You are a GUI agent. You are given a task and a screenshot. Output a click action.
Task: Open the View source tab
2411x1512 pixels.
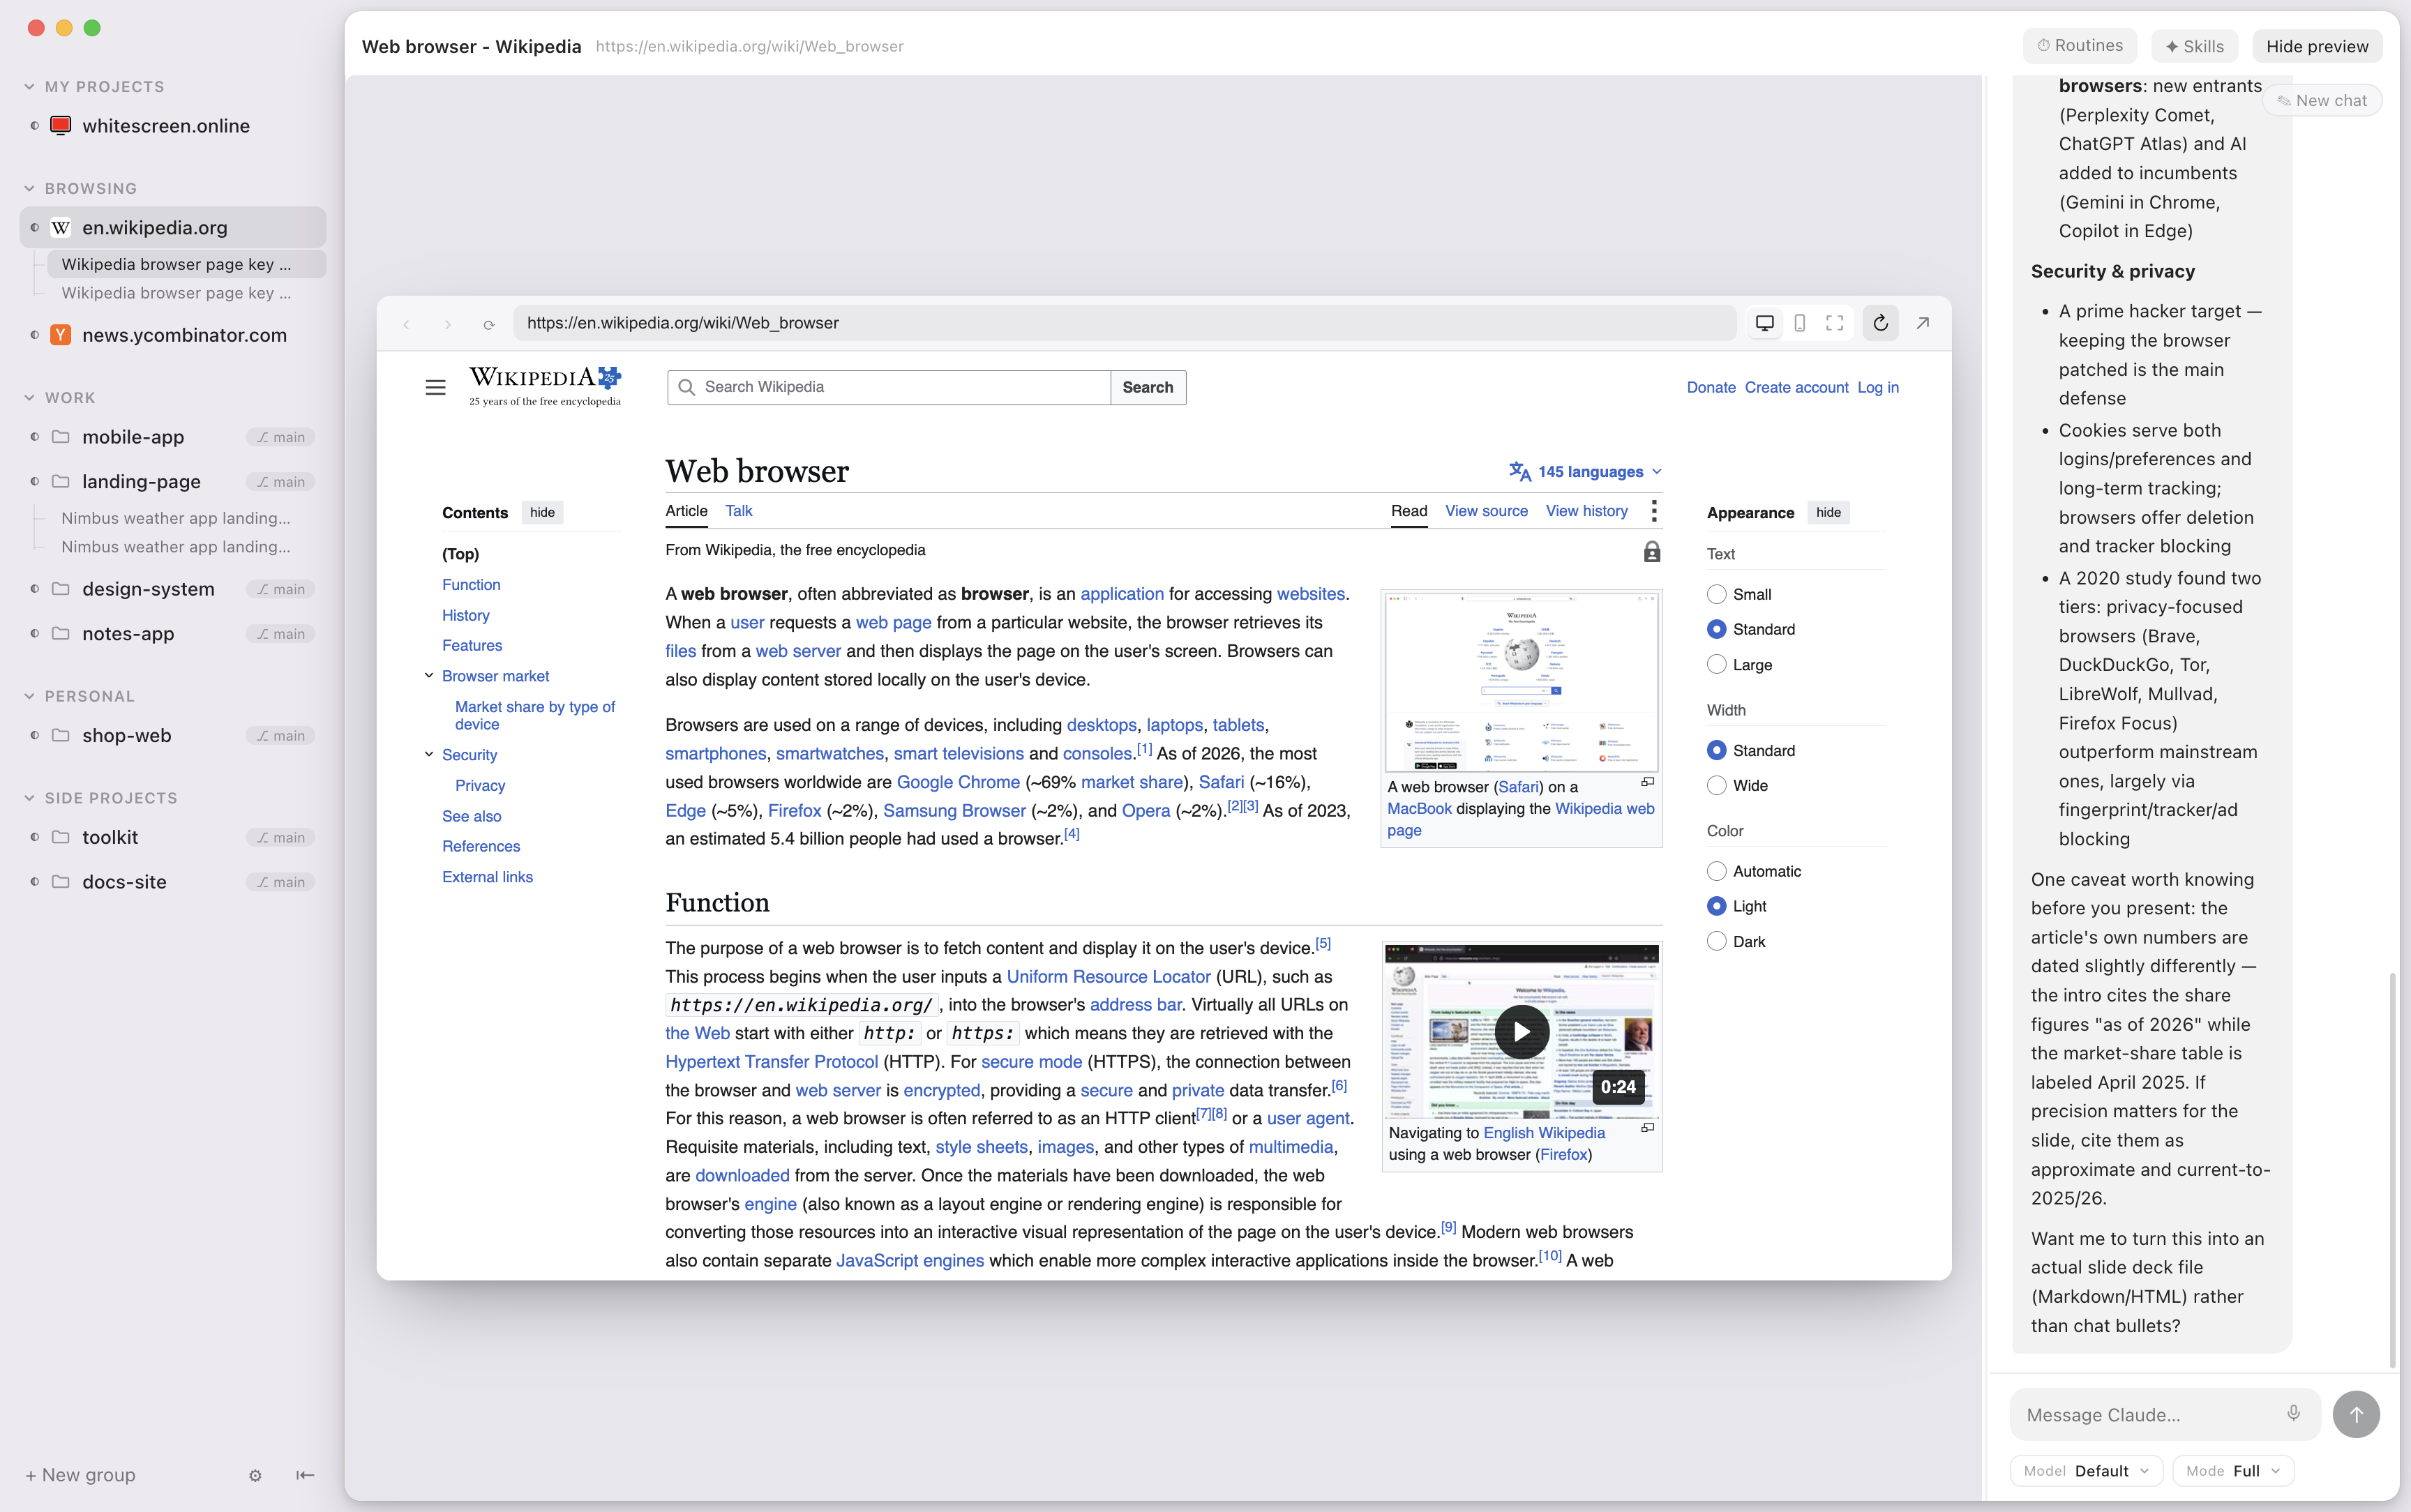(1486, 511)
